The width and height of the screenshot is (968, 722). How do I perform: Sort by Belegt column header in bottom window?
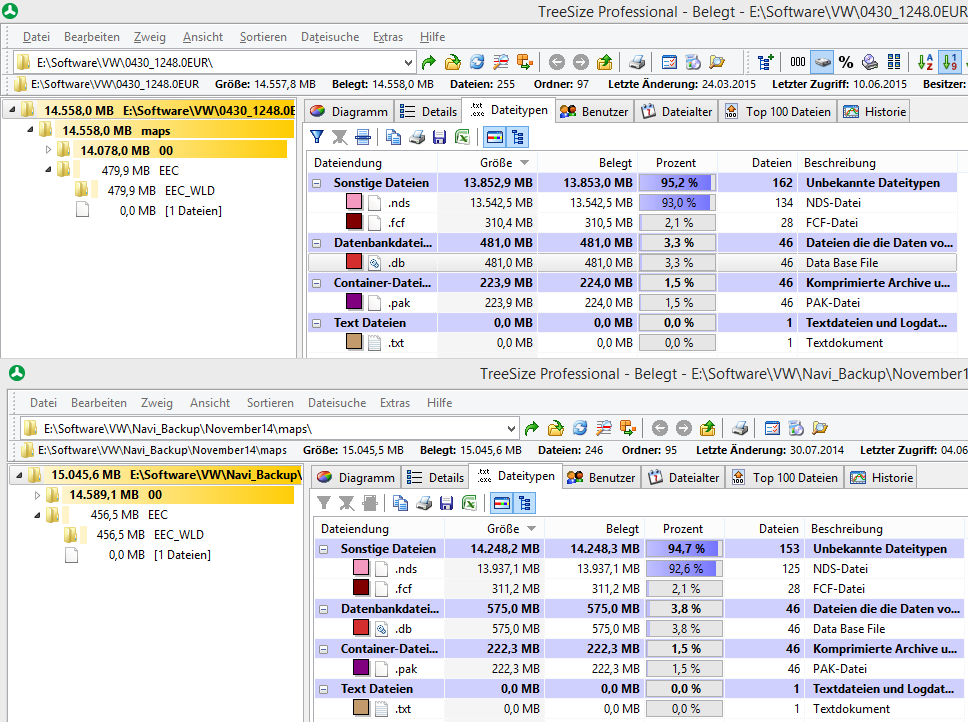594,529
